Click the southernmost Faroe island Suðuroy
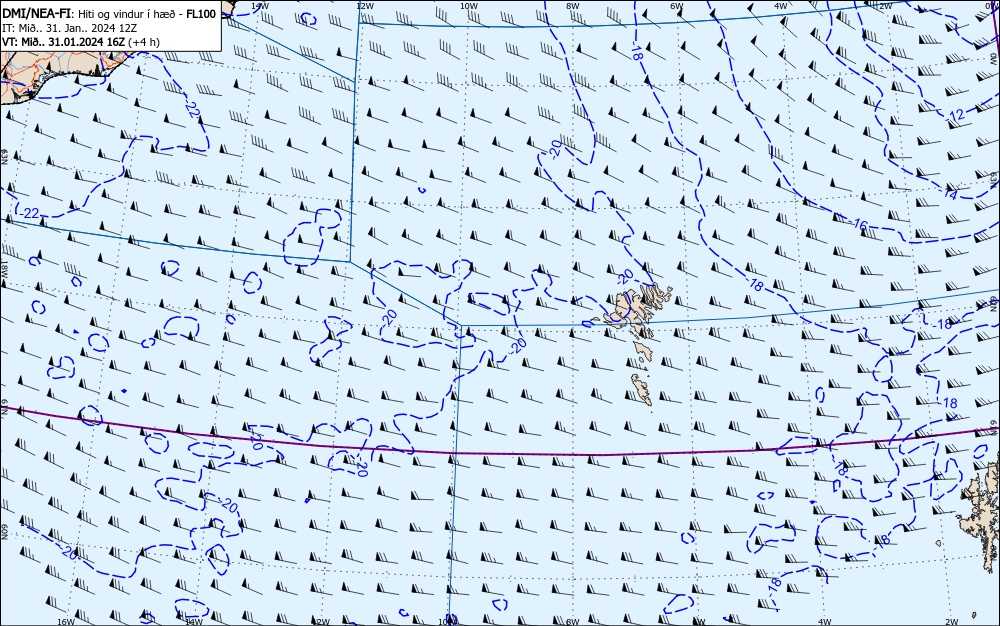Screen dimensions: 1000x626 point(642,389)
